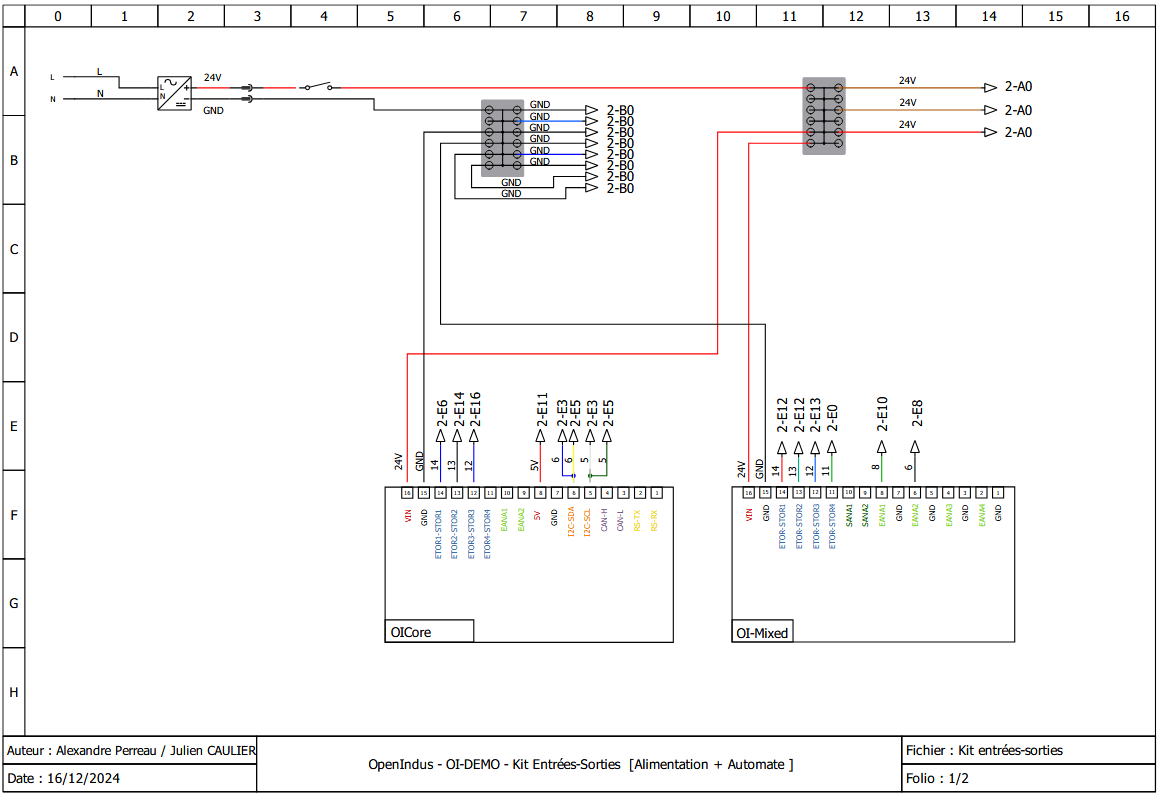
Task: Select the SANA1 pin on OI-Mixed
Action: tap(849, 520)
